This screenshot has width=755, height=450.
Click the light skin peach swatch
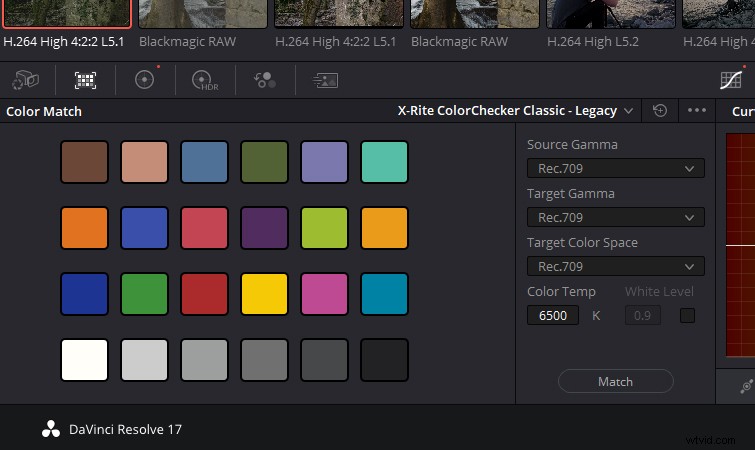[144, 162]
